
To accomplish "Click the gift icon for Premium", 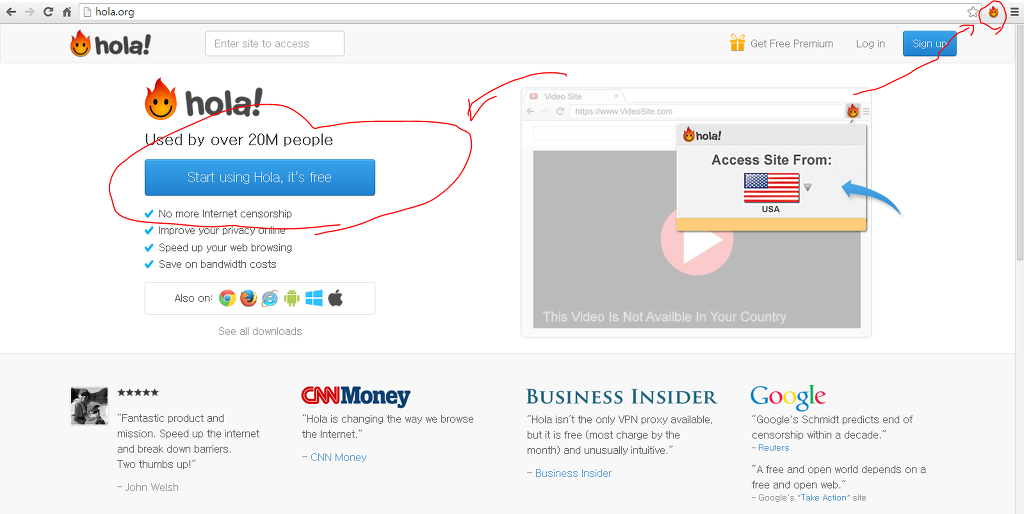I will coord(737,43).
